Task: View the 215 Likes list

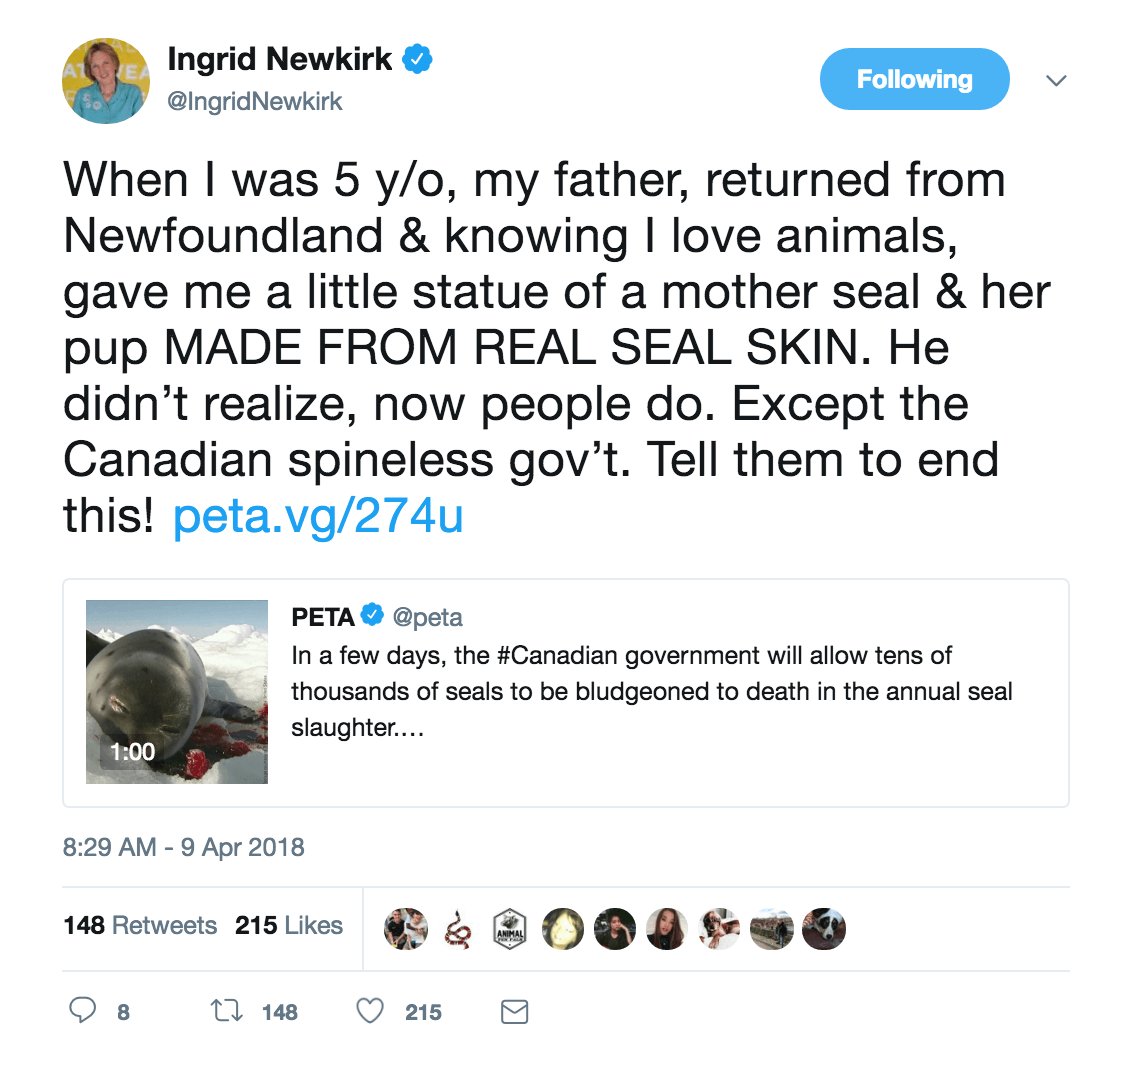Action: click(x=289, y=925)
